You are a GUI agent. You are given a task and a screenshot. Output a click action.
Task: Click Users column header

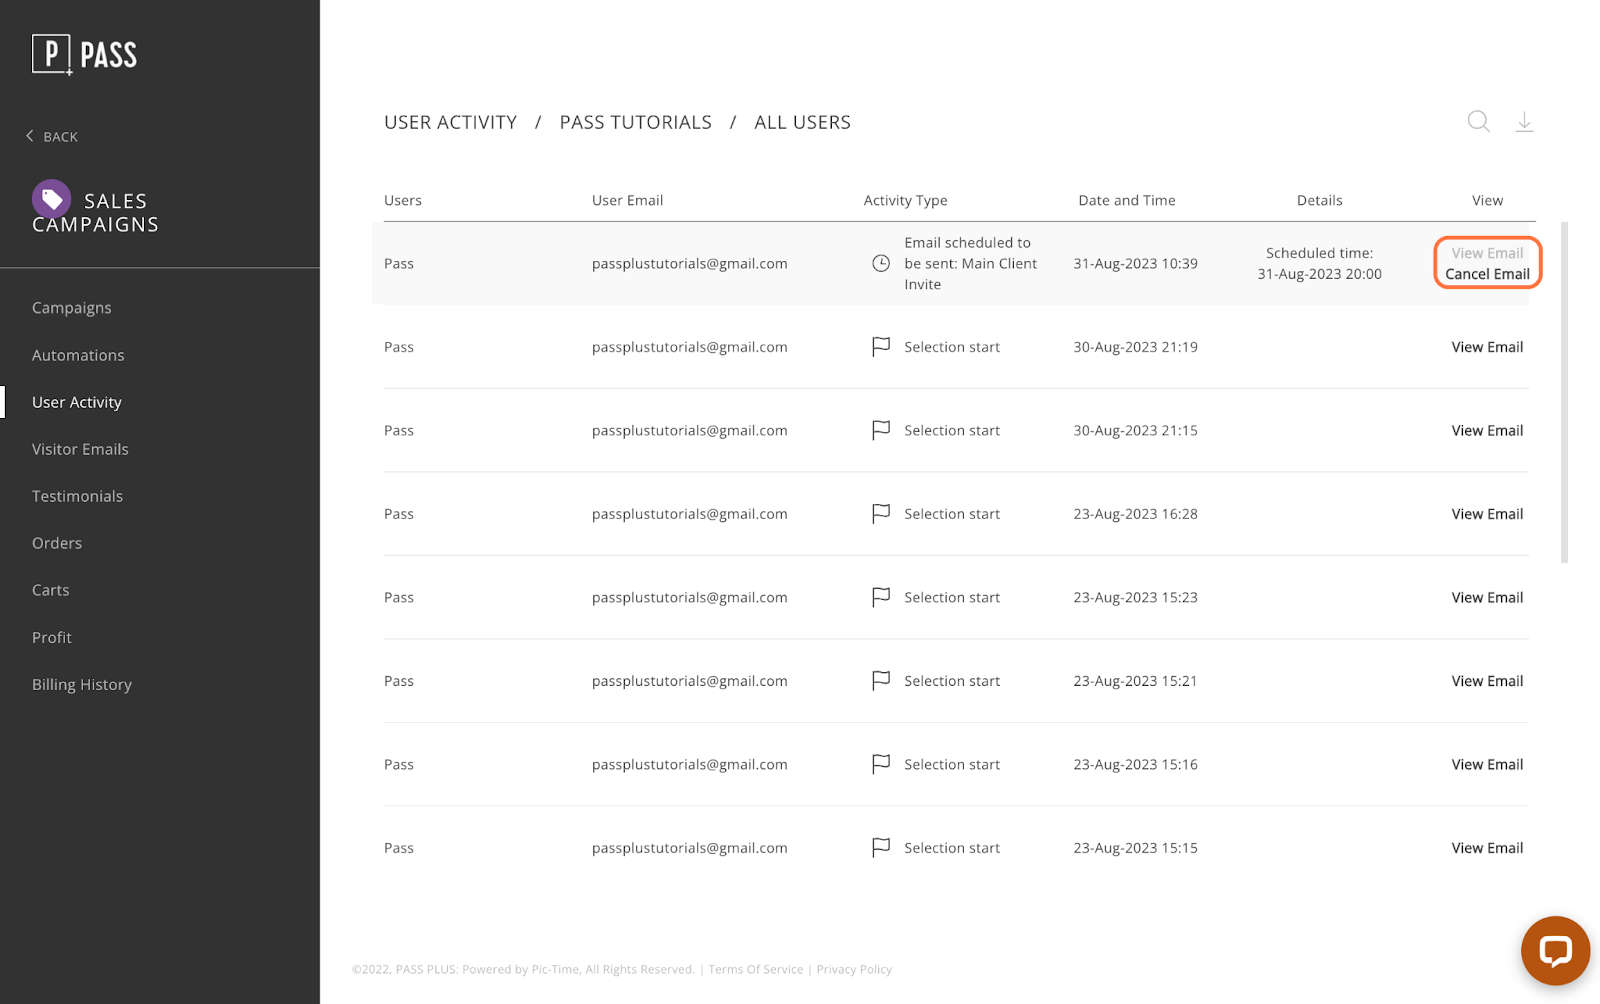(403, 200)
